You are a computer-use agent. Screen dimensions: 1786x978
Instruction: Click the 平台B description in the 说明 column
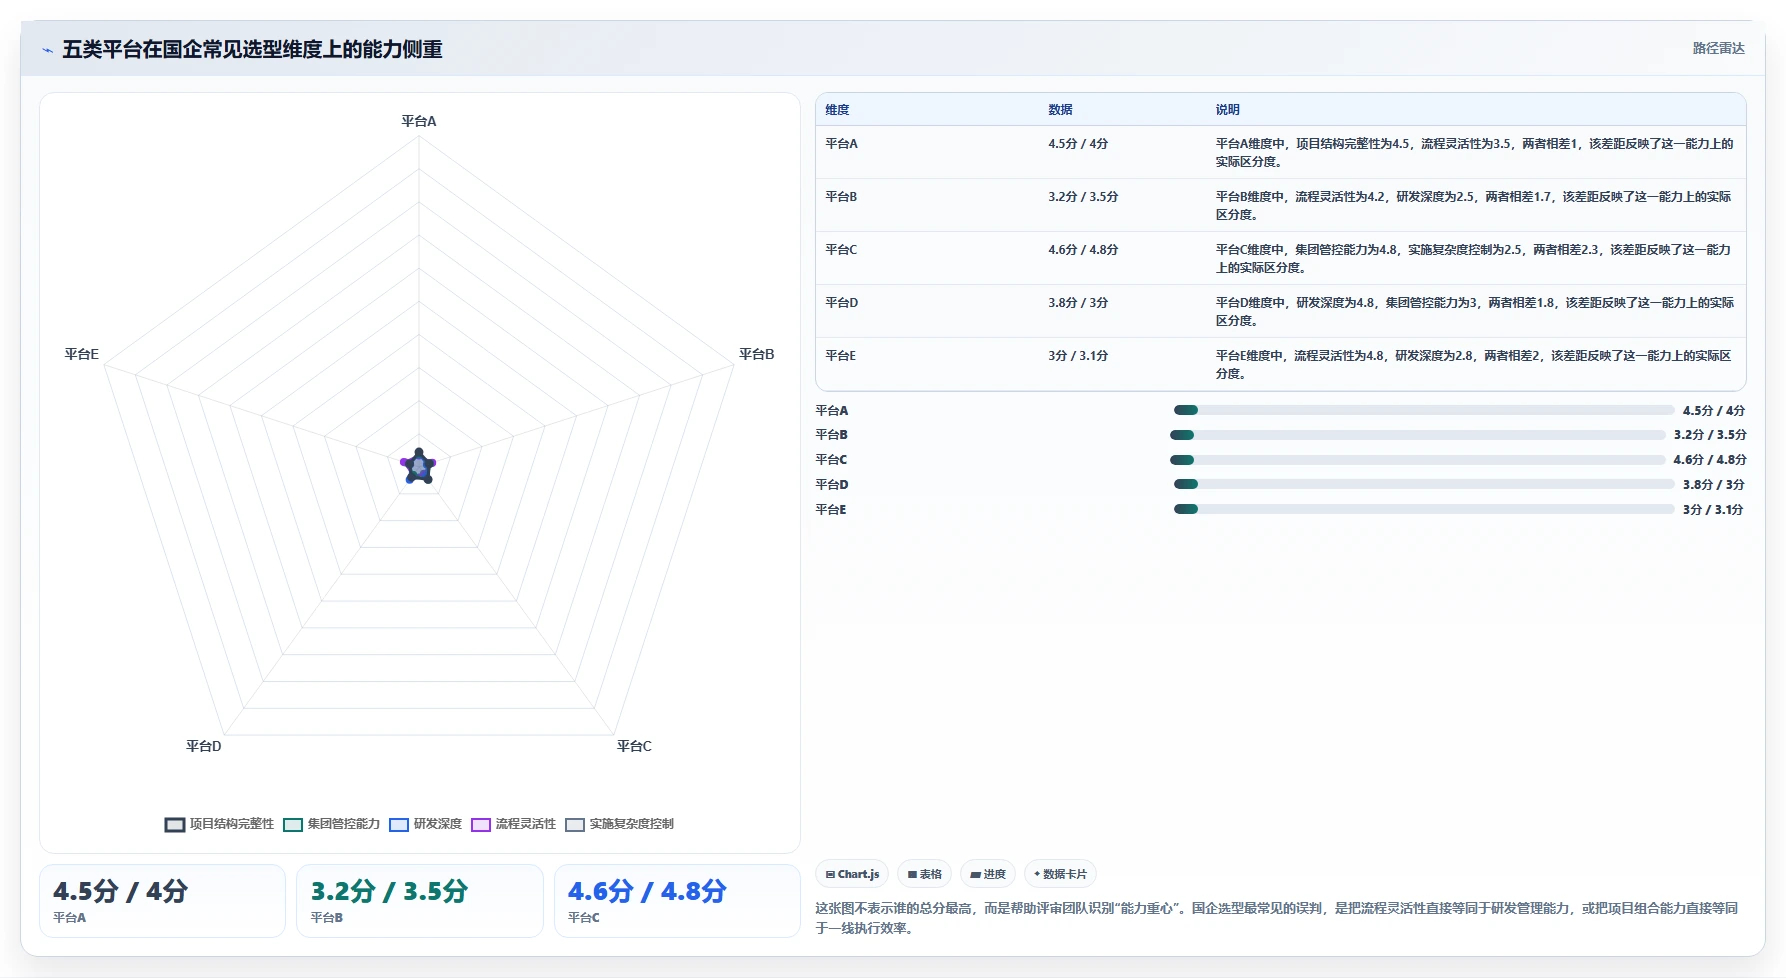[x=1474, y=206]
